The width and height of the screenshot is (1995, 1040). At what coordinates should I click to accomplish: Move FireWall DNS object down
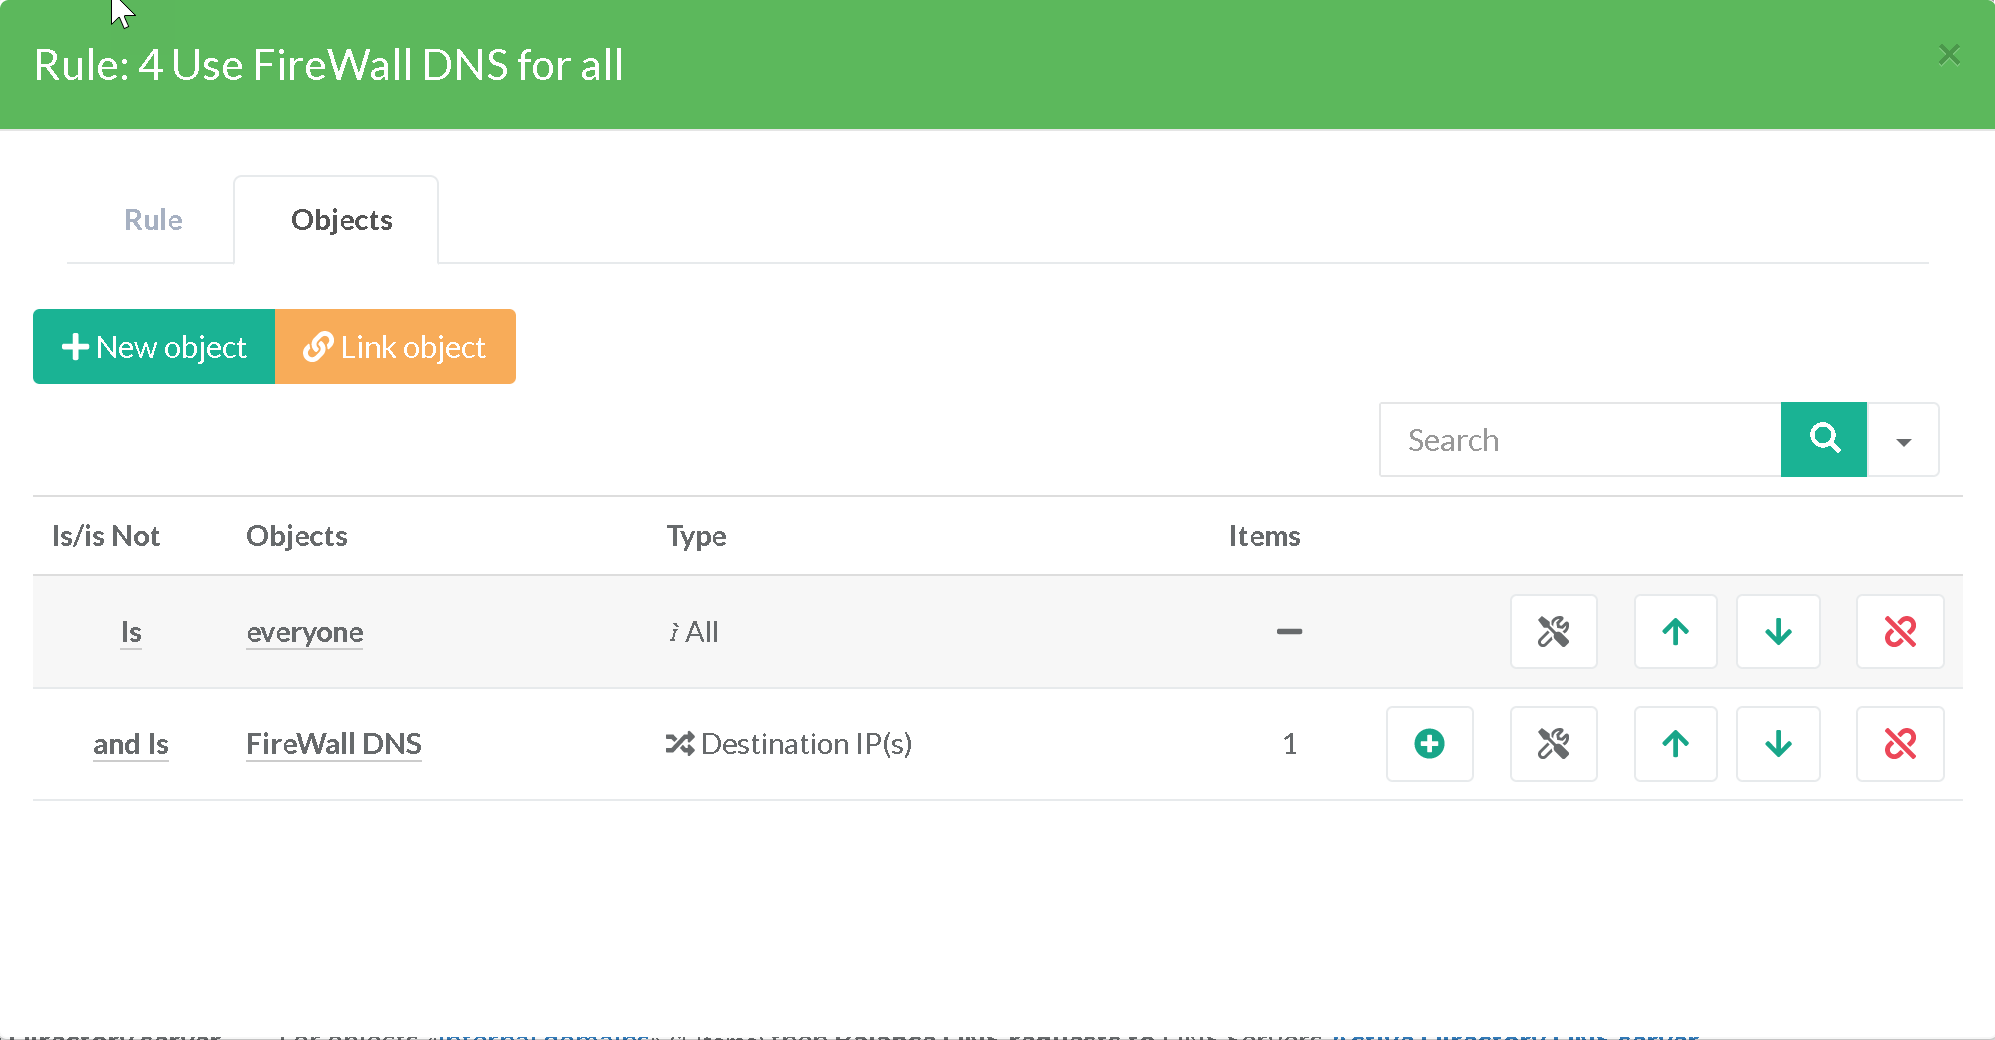(1778, 744)
